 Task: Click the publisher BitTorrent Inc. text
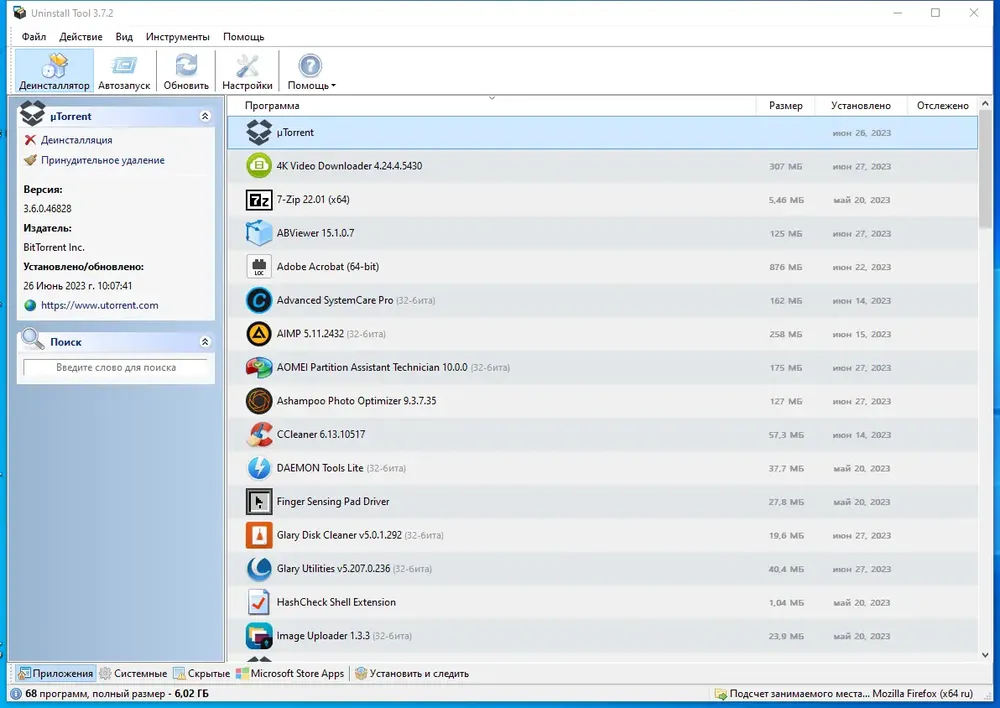tap(54, 247)
